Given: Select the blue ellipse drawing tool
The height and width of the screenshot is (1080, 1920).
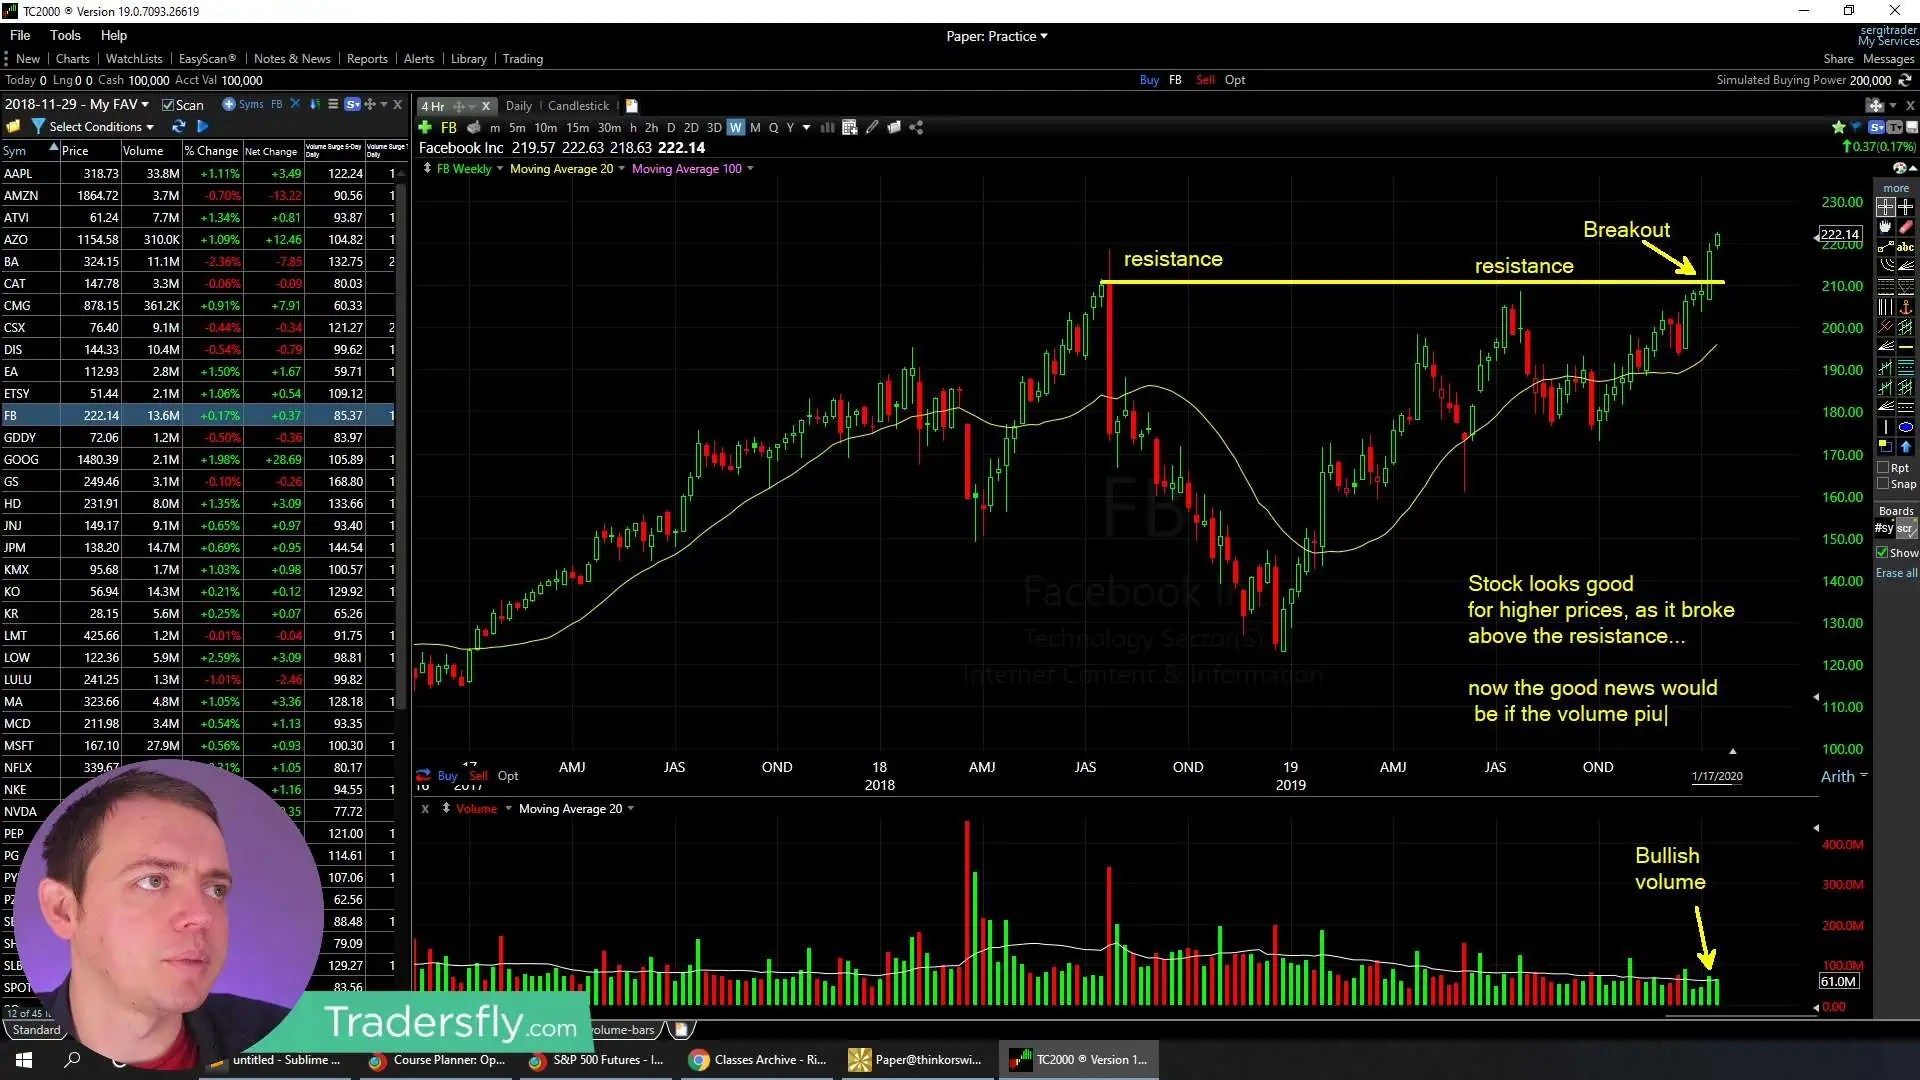Looking at the screenshot, I should click(1906, 427).
